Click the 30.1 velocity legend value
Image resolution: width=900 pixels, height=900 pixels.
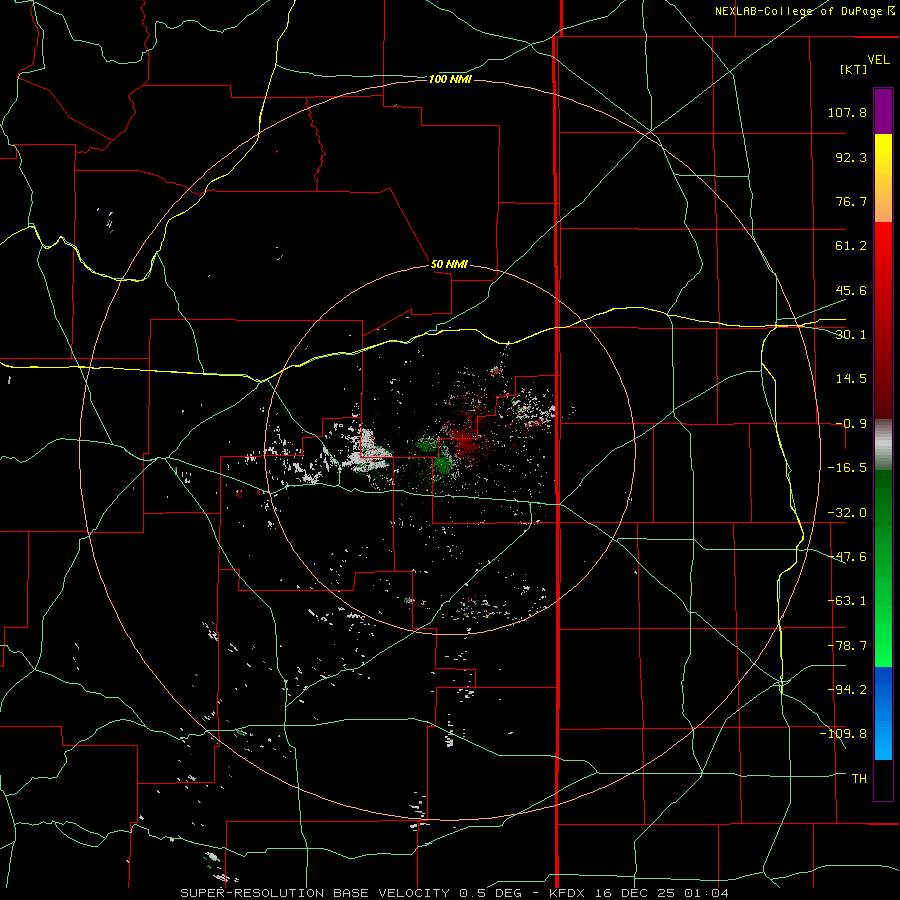pos(851,335)
